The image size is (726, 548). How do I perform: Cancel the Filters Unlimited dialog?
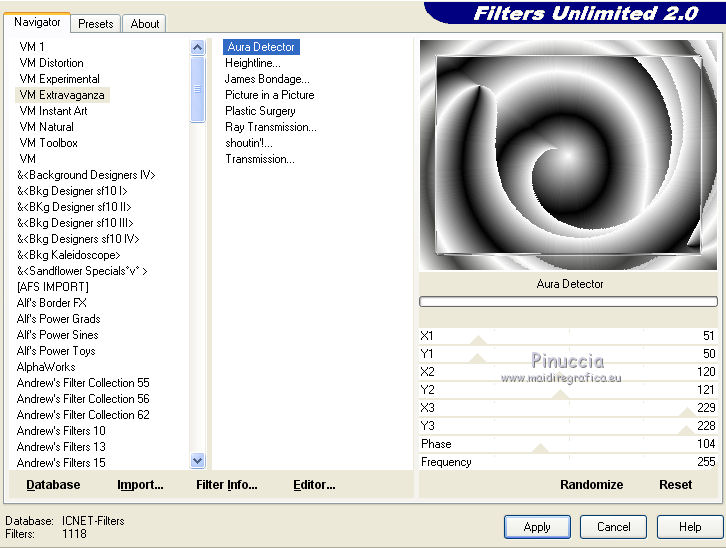(x=613, y=527)
